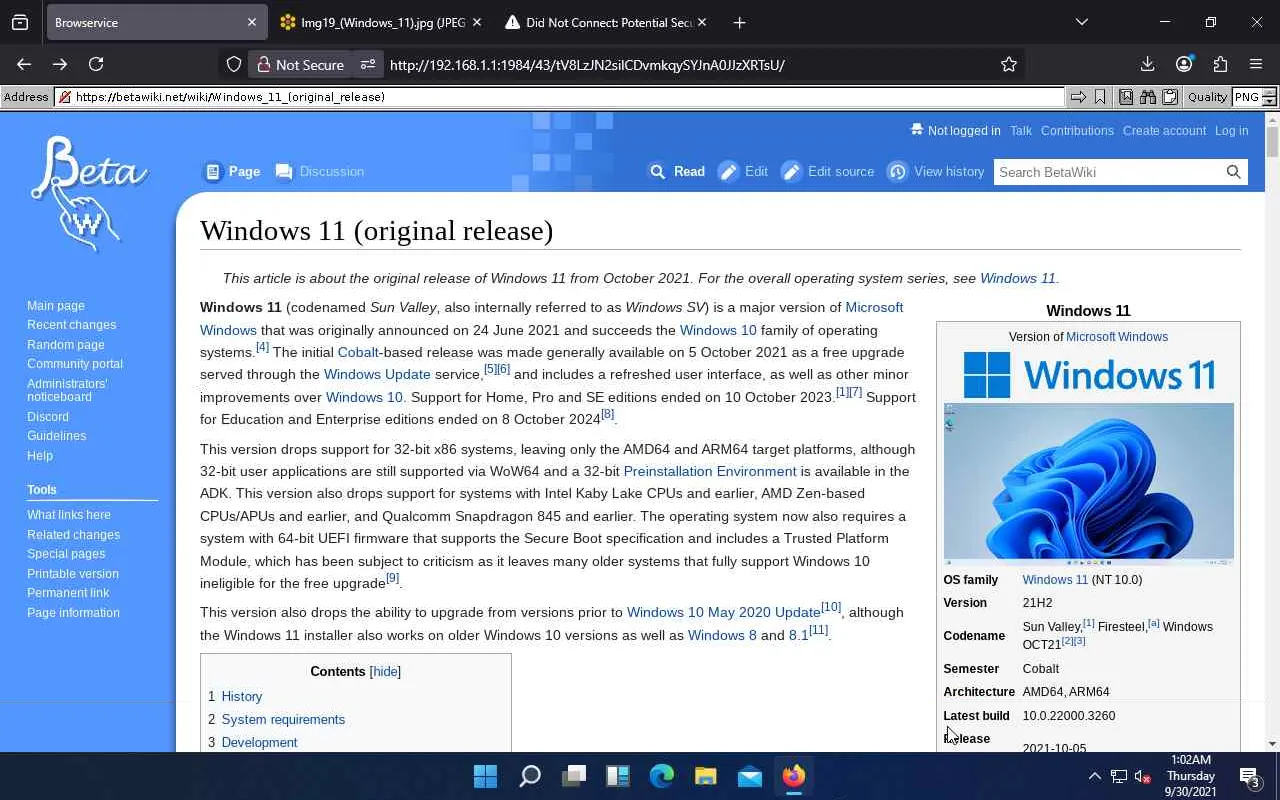Select the Read tab
Image resolution: width=1280 pixels, height=800 pixels.
point(677,172)
